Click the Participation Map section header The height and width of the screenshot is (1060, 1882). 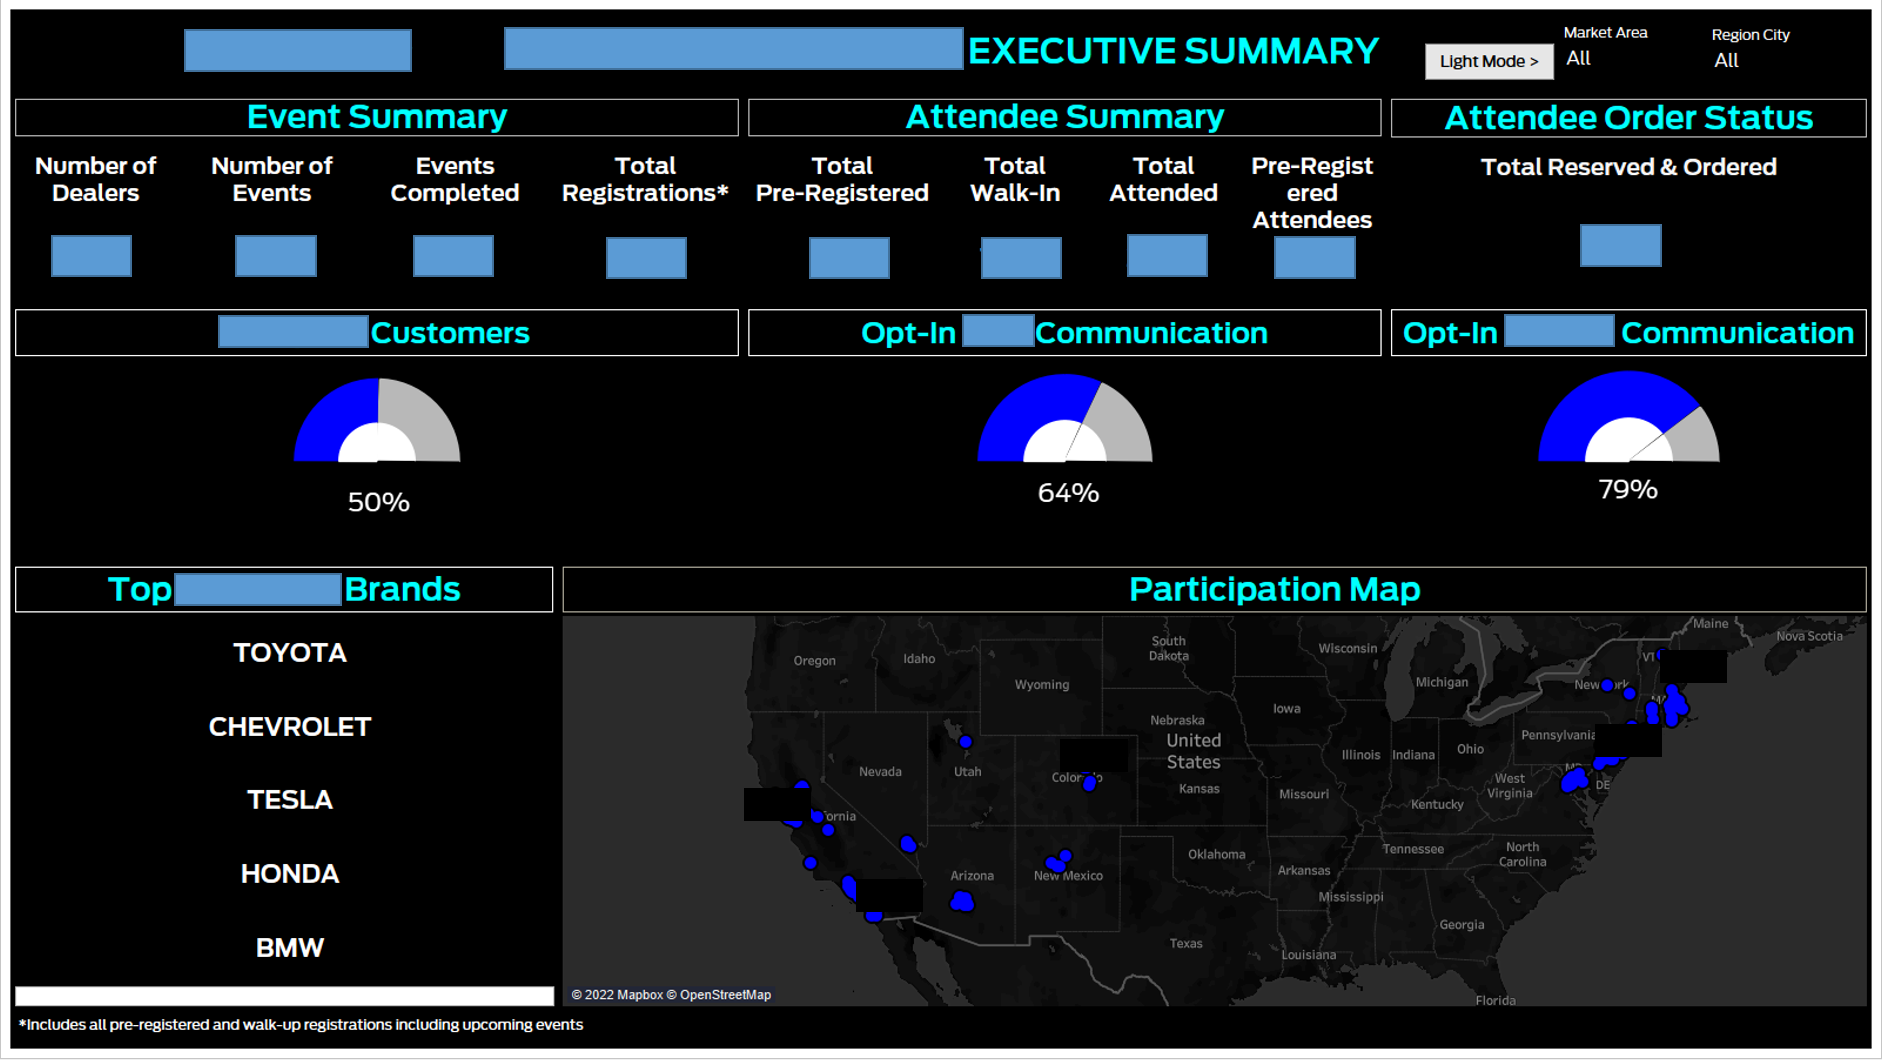click(1273, 590)
